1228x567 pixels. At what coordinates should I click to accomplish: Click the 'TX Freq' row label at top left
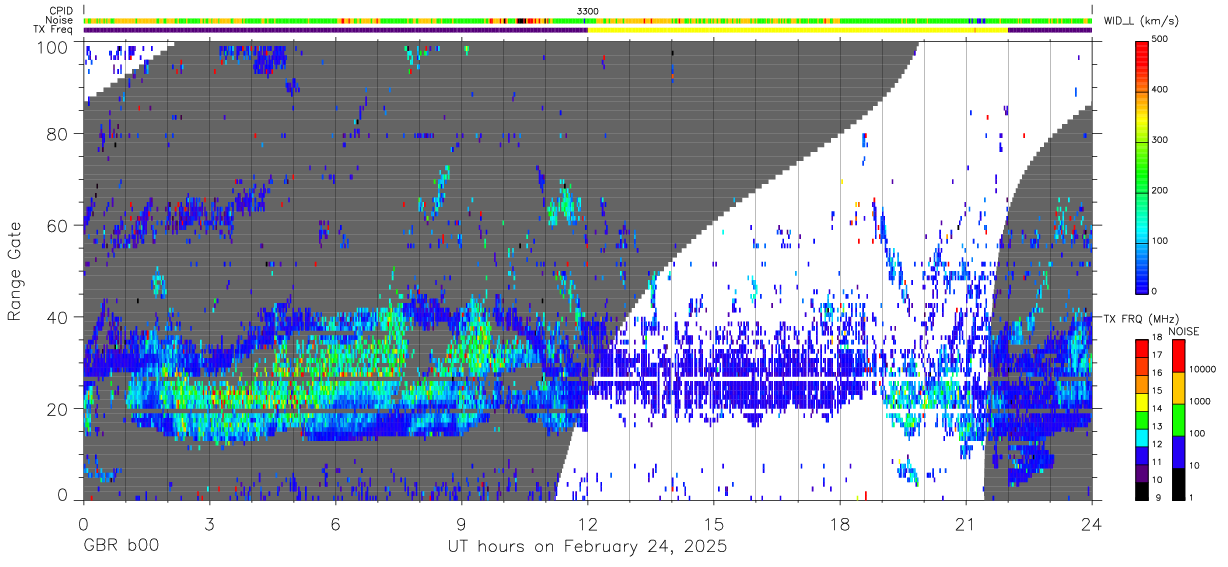pos(54,30)
